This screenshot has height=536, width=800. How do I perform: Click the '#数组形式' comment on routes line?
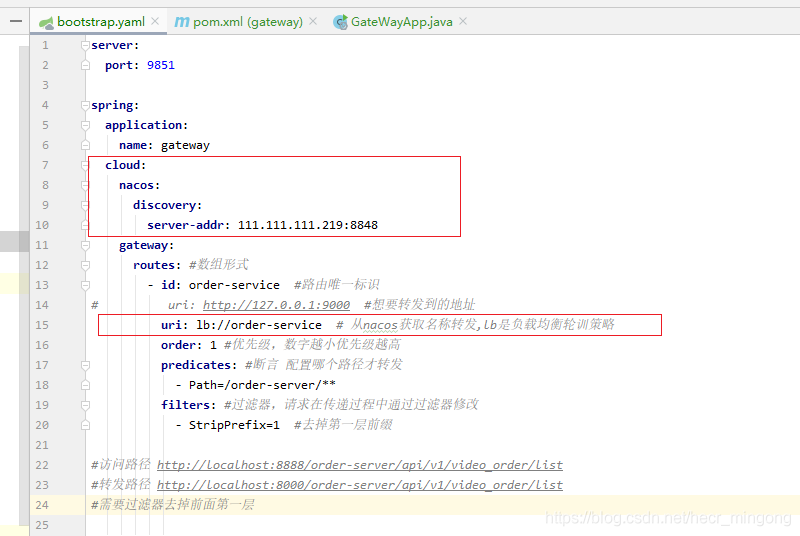point(218,265)
